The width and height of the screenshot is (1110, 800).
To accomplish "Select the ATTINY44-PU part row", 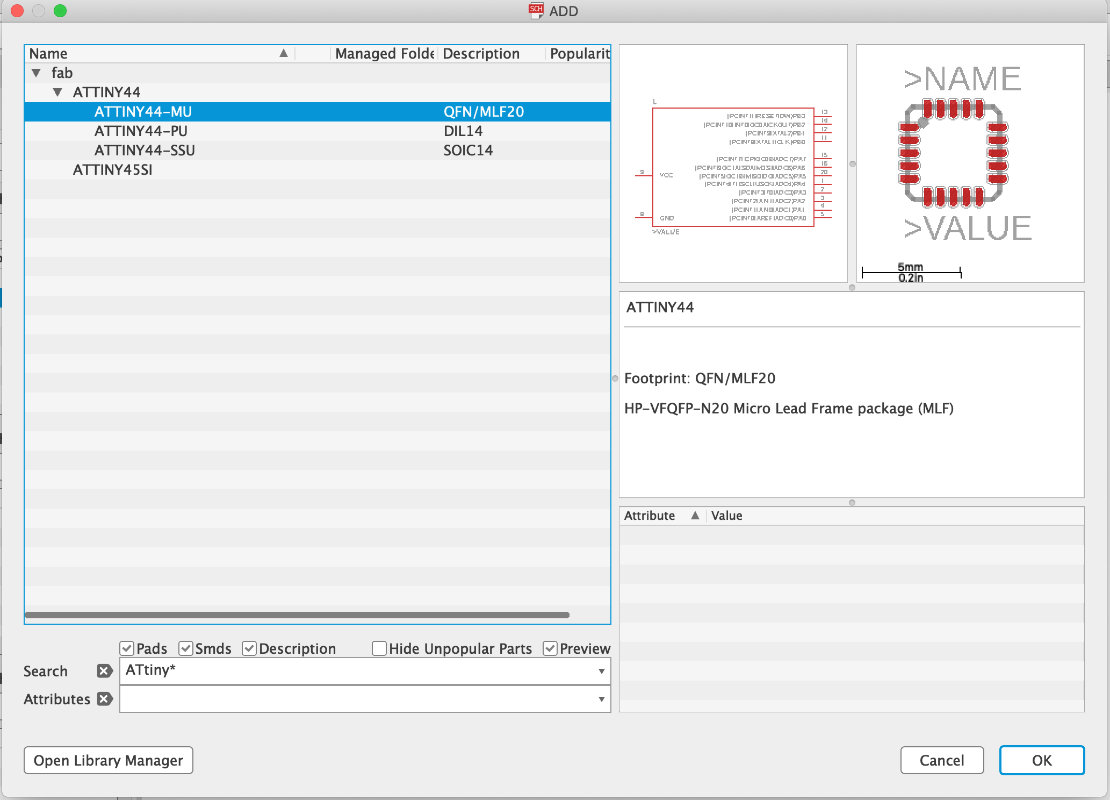I will coord(317,131).
